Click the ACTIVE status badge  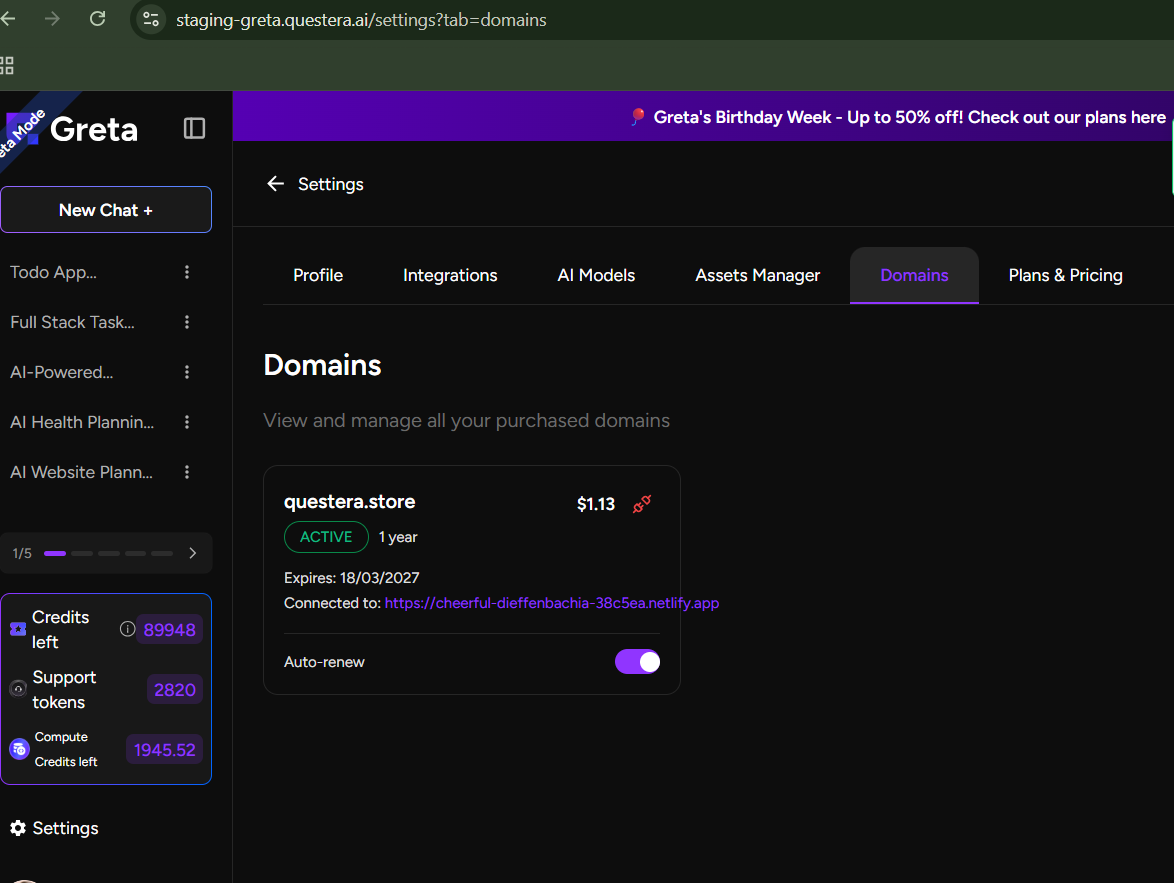click(326, 537)
